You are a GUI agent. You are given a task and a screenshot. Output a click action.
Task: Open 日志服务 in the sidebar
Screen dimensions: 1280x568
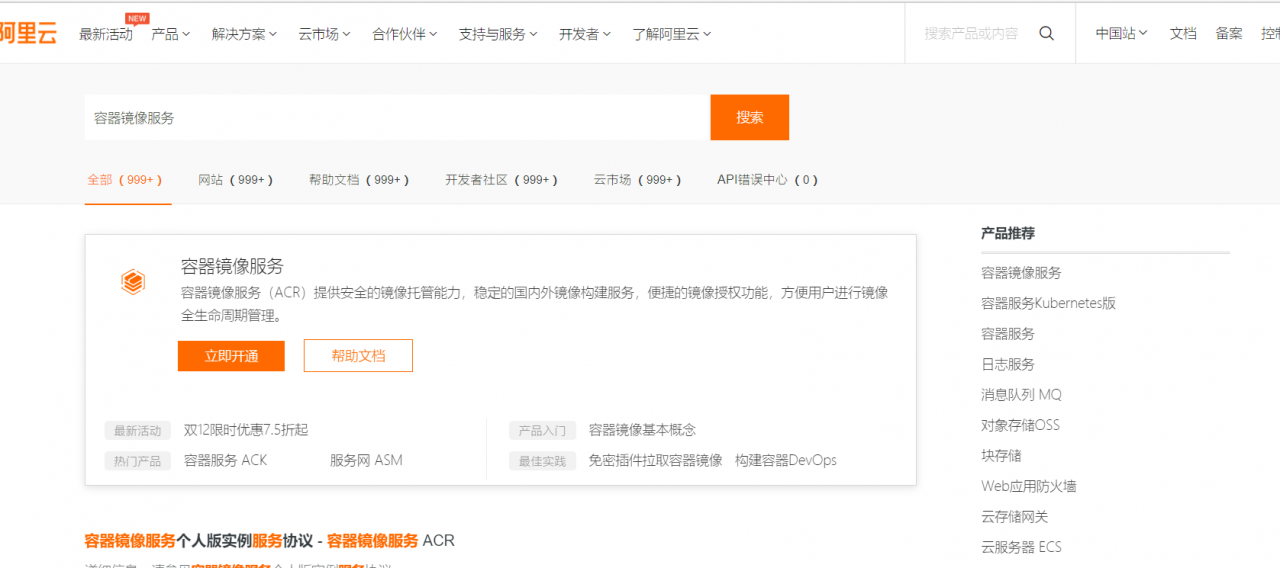[1008, 364]
